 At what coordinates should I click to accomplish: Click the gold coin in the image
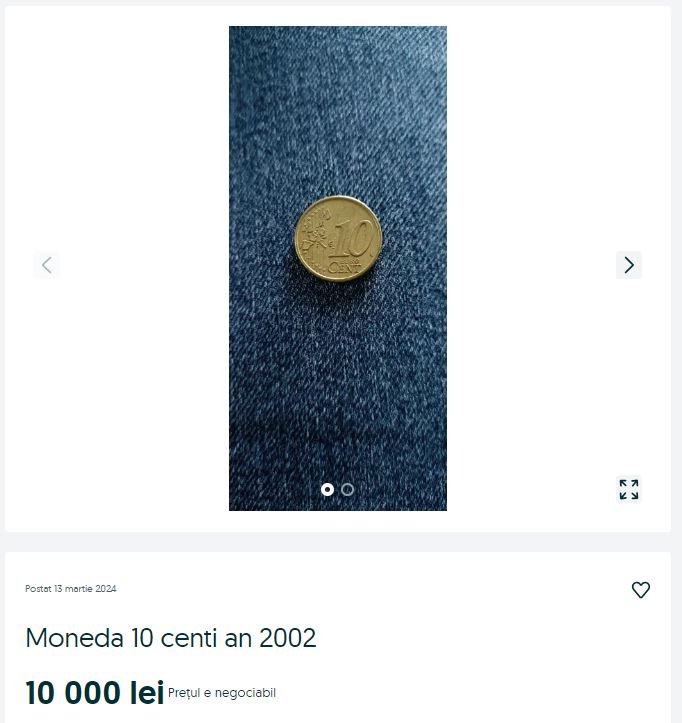tap(338, 239)
